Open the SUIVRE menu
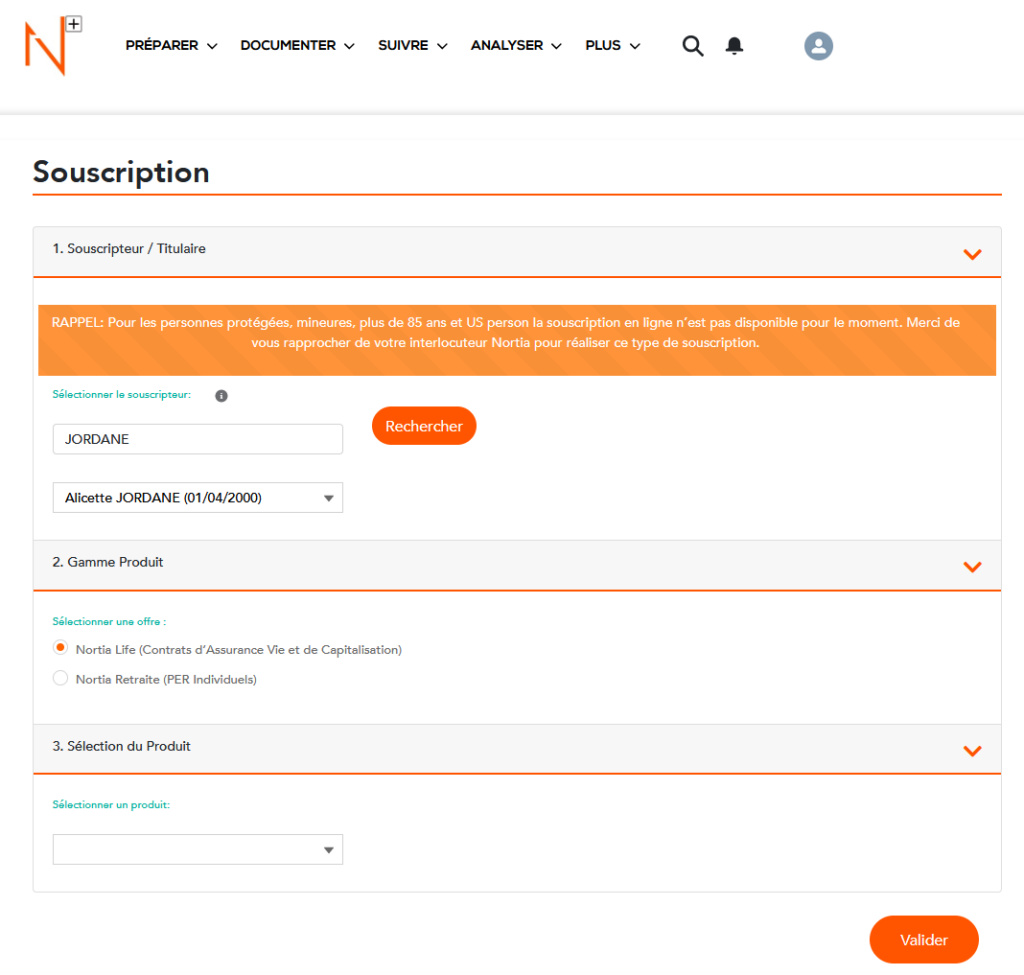The width and height of the screenshot is (1024, 975). coord(412,46)
